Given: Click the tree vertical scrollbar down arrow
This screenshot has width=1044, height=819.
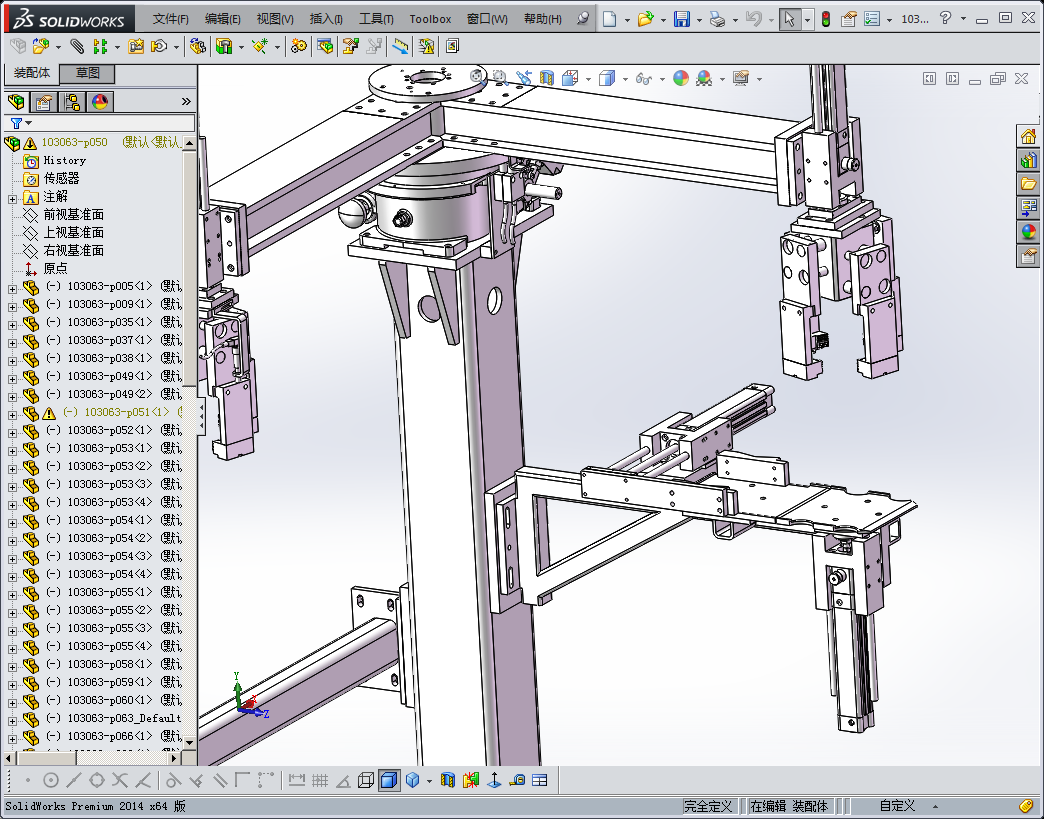Looking at the screenshot, I should pos(190,742).
